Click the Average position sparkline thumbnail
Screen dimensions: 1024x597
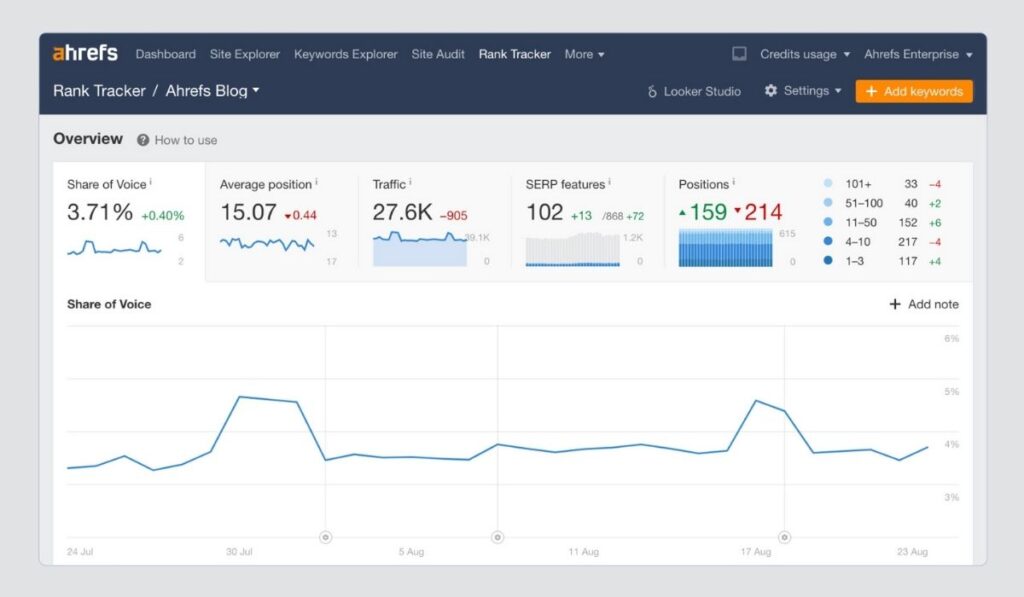[267, 244]
